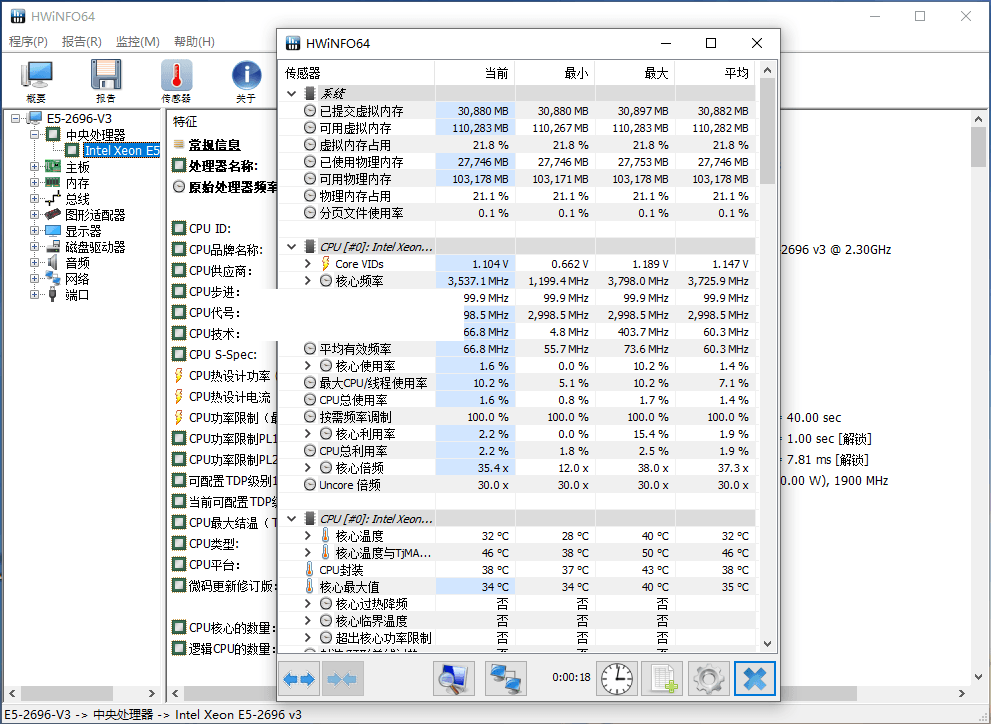Click the CPU封装 thermometer icon

[x=310, y=570]
